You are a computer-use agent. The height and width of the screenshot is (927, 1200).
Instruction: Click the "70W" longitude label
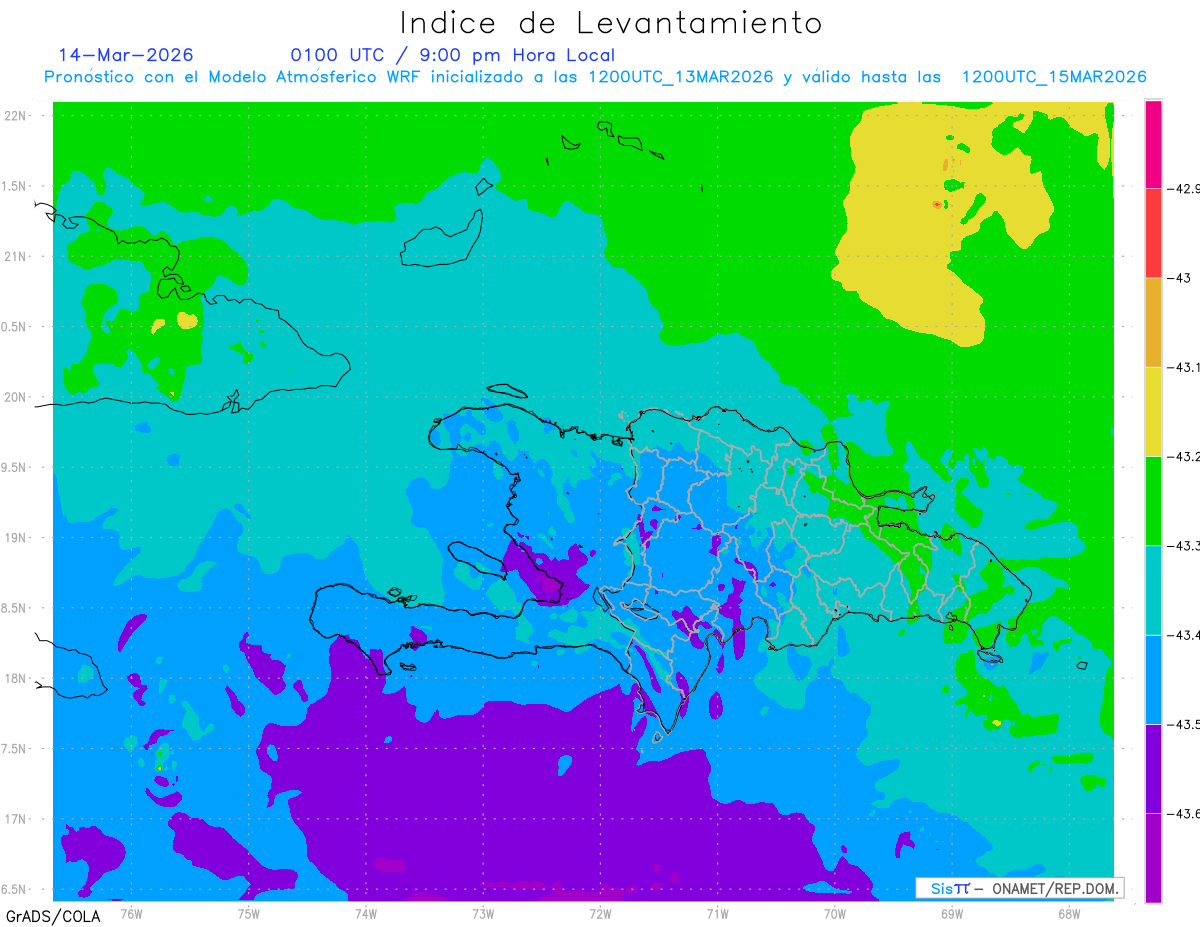(835, 913)
